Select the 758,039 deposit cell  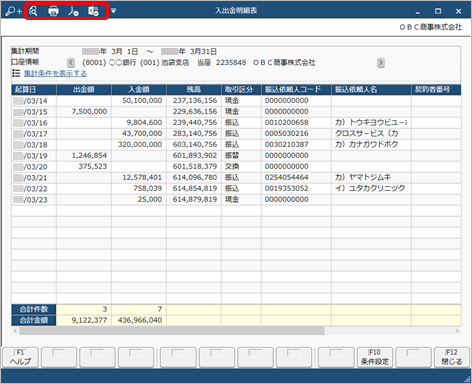click(x=139, y=189)
